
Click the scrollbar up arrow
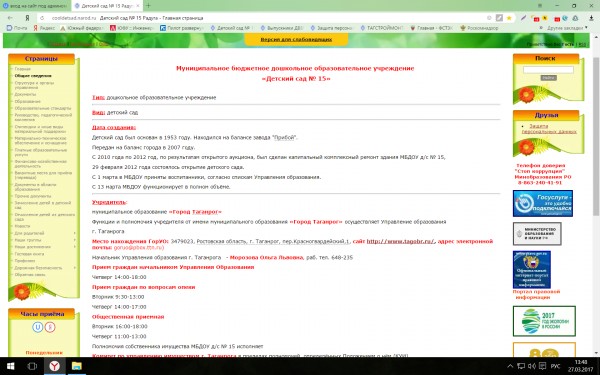596,37
